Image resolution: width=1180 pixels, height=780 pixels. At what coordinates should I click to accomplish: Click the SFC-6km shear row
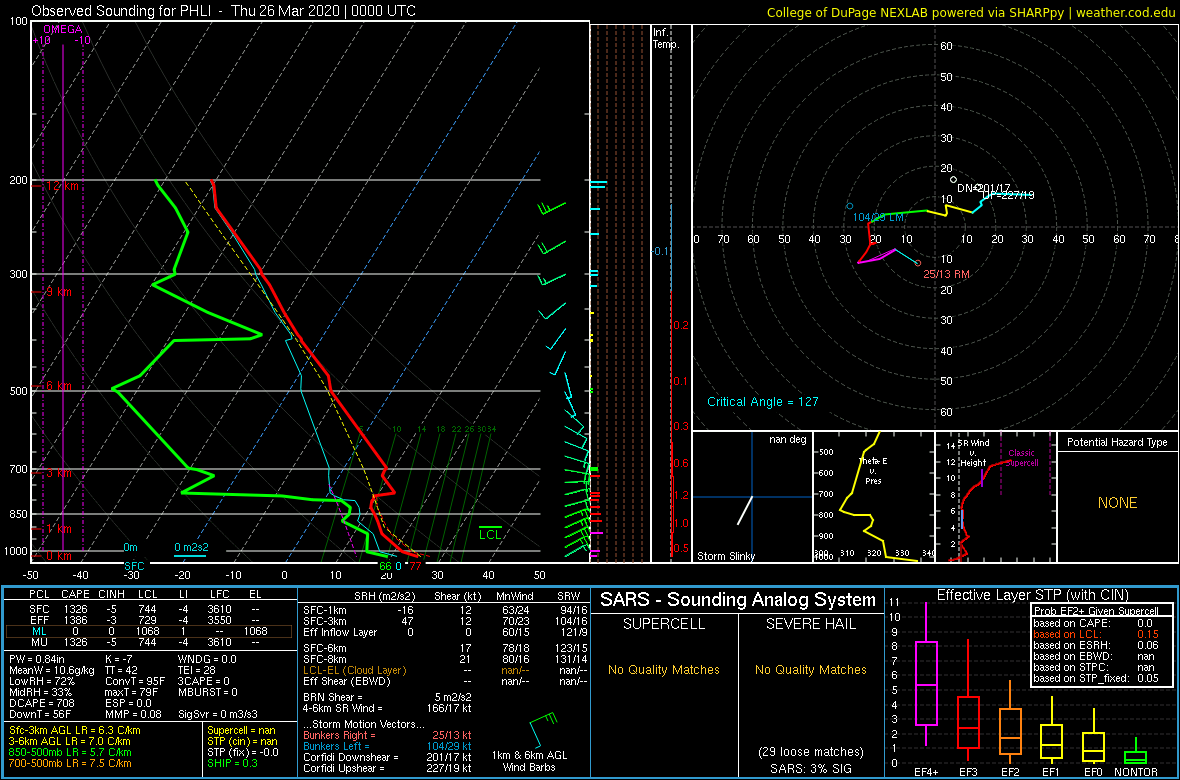click(x=444, y=647)
